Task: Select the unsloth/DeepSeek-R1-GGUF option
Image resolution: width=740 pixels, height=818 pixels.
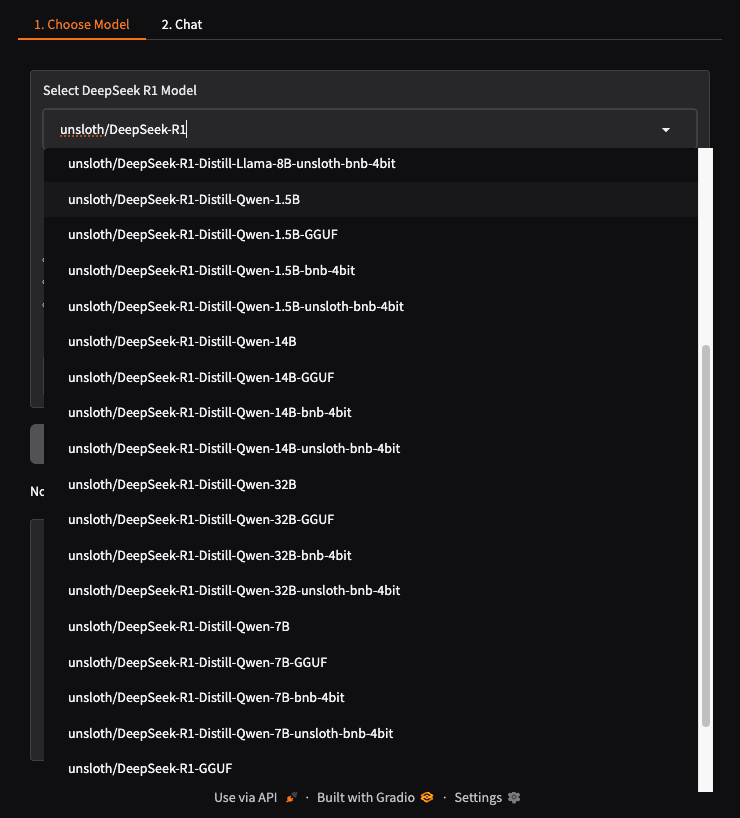Action: pos(150,769)
